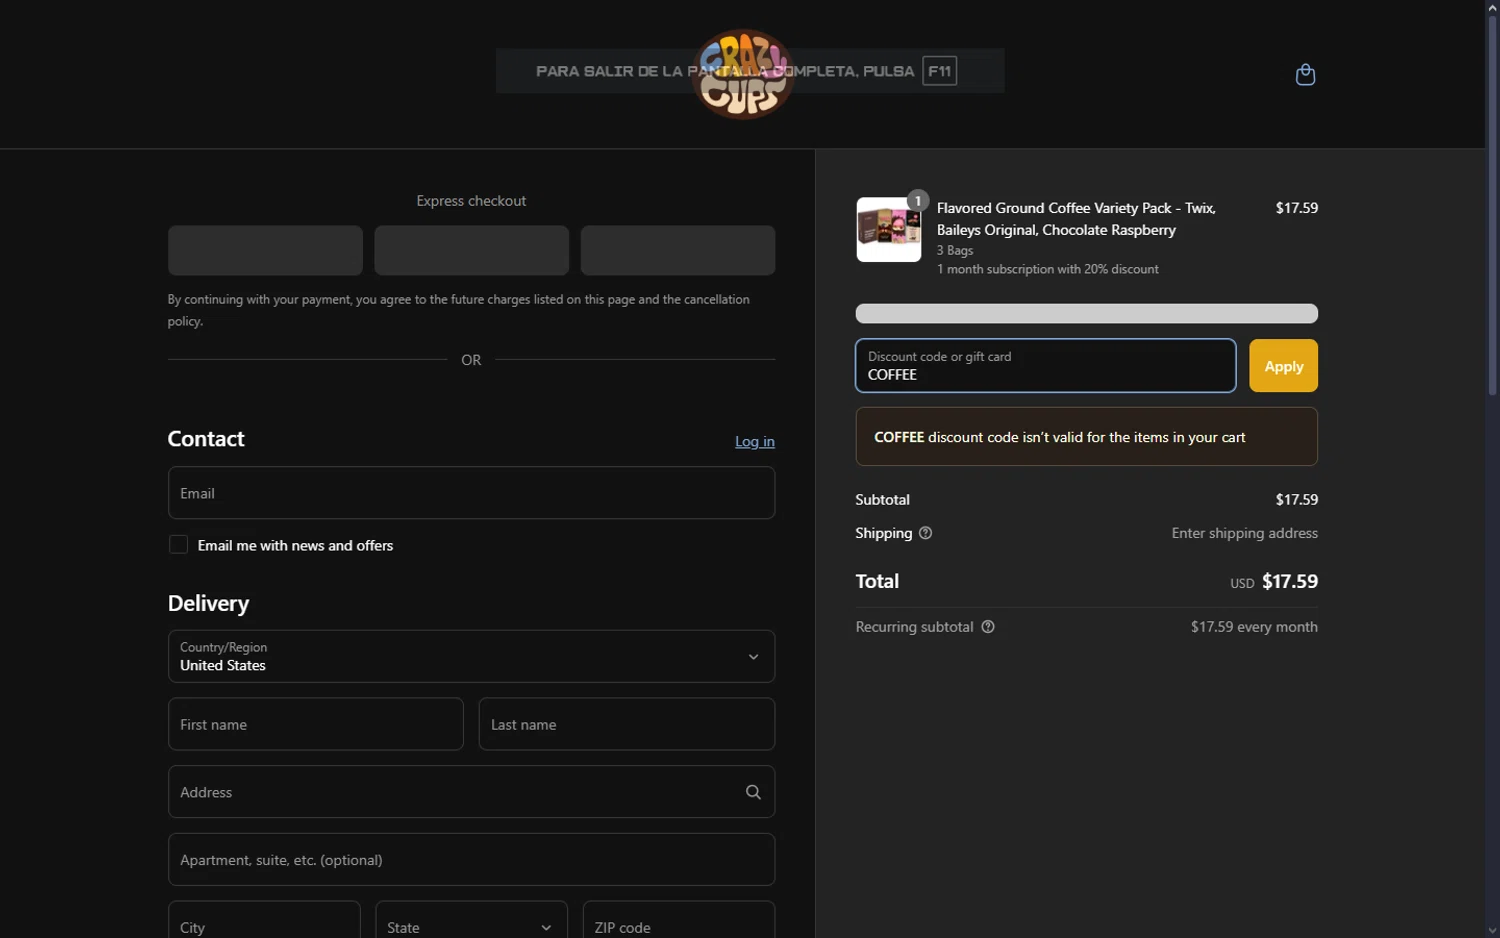
Task: Click the invalid COFFEE discount error message
Action: [x=1086, y=437]
